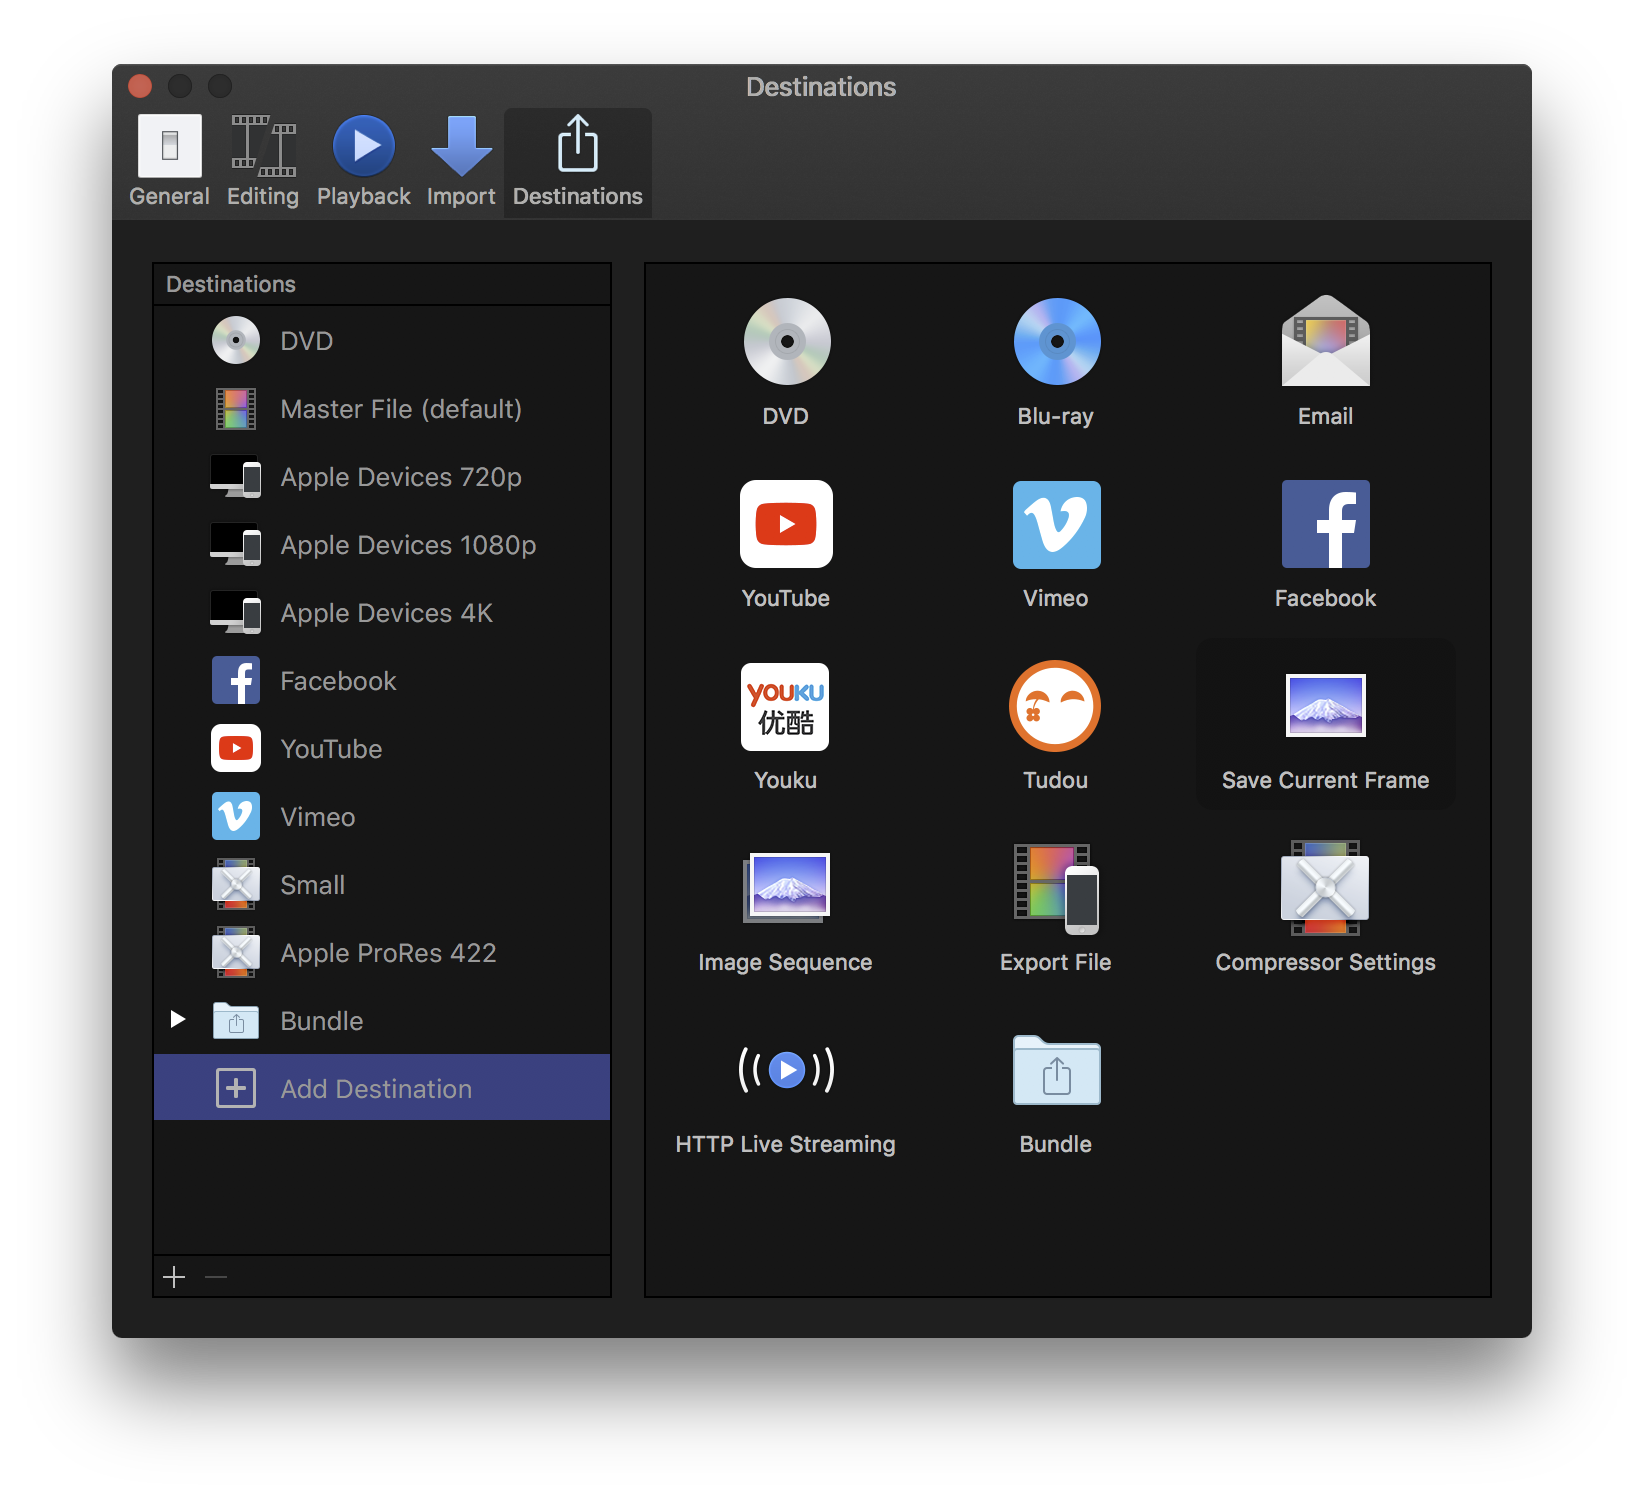
Task: Click the HTTP Live Streaming icon
Action: [x=786, y=1070]
